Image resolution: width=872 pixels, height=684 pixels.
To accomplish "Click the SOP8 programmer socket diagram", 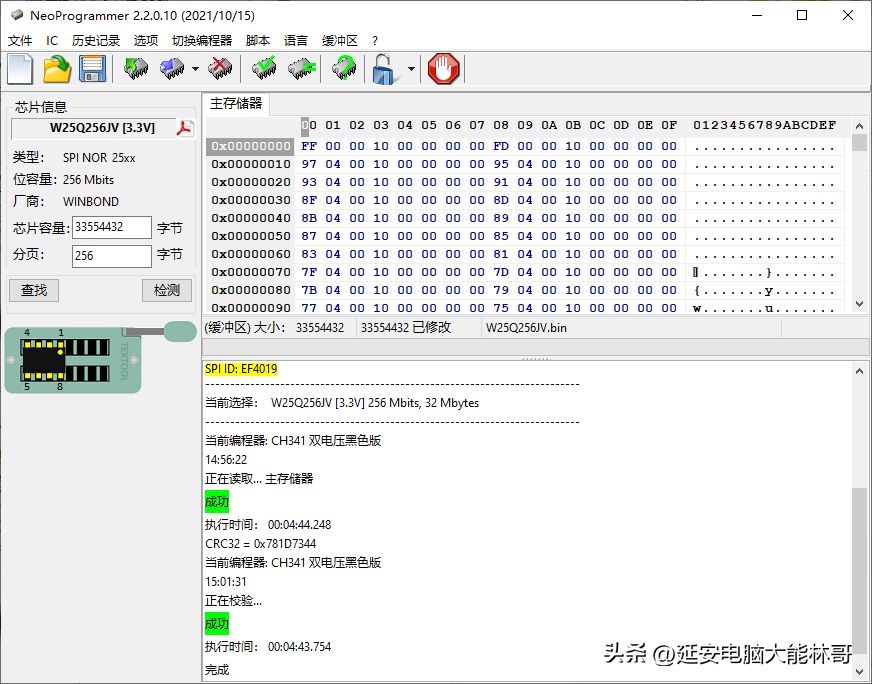I will 72,360.
